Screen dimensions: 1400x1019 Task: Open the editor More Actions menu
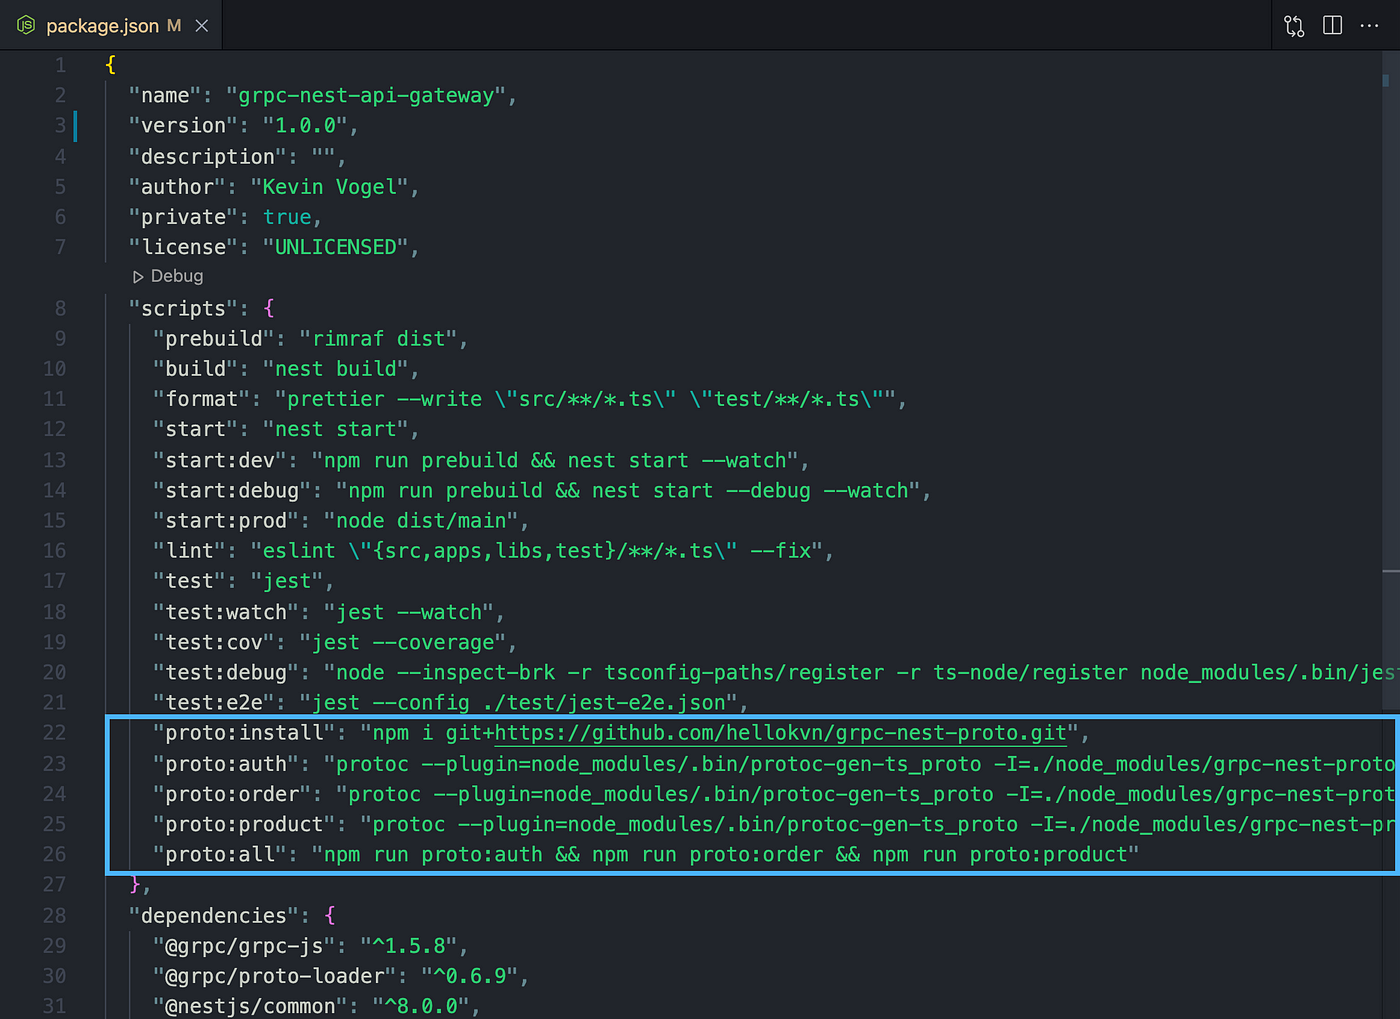1370,26
